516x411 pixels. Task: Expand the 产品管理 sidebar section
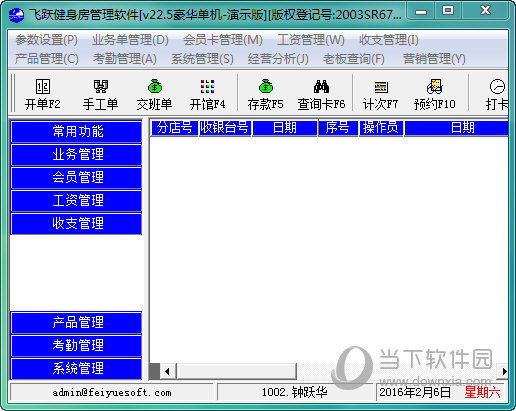77,322
